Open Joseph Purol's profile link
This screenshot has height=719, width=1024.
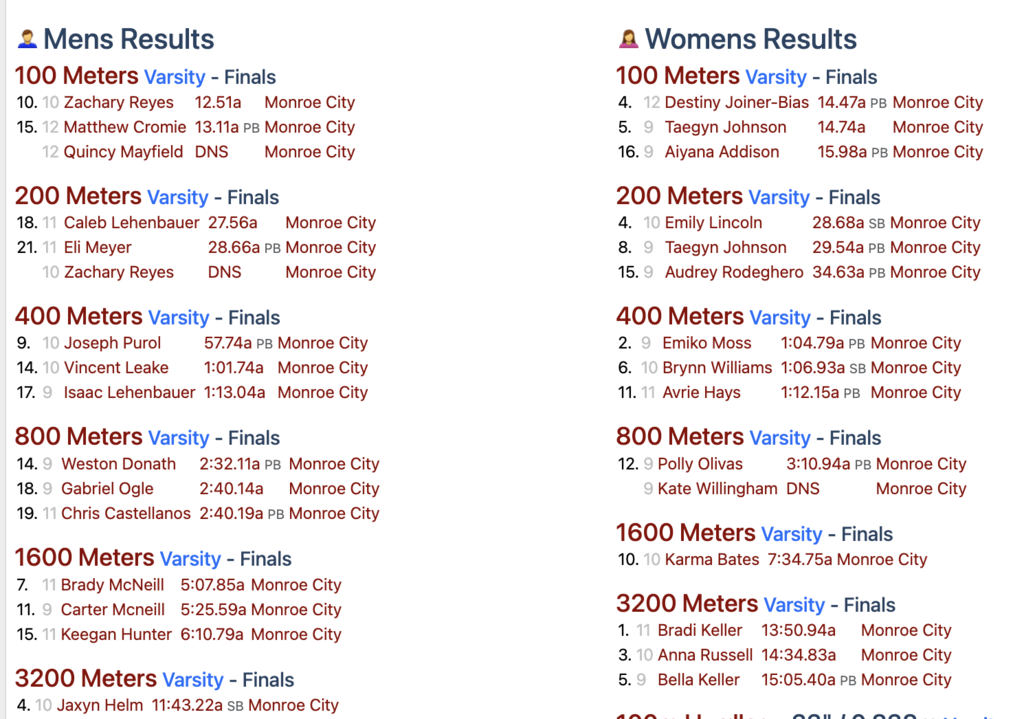pyautogui.click(x=112, y=343)
